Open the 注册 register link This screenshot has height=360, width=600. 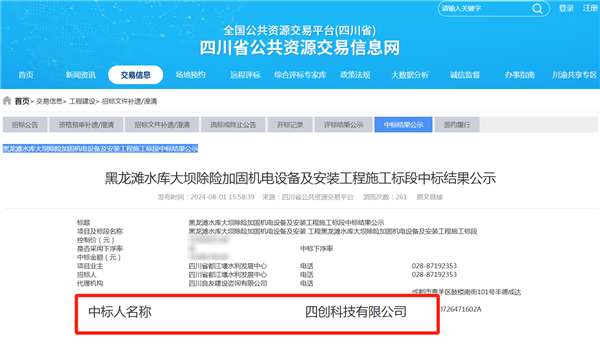click(x=590, y=8)
